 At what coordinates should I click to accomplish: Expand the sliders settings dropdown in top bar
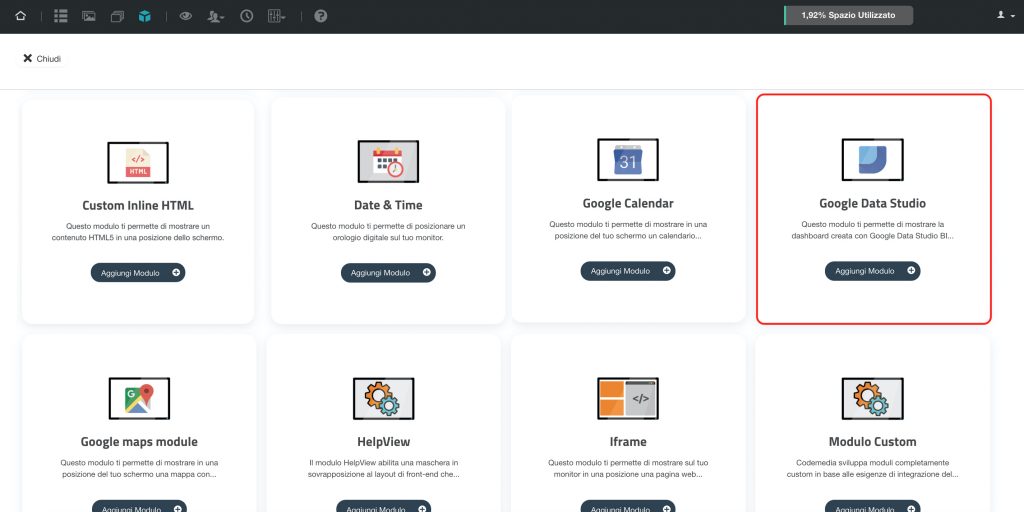276,16
